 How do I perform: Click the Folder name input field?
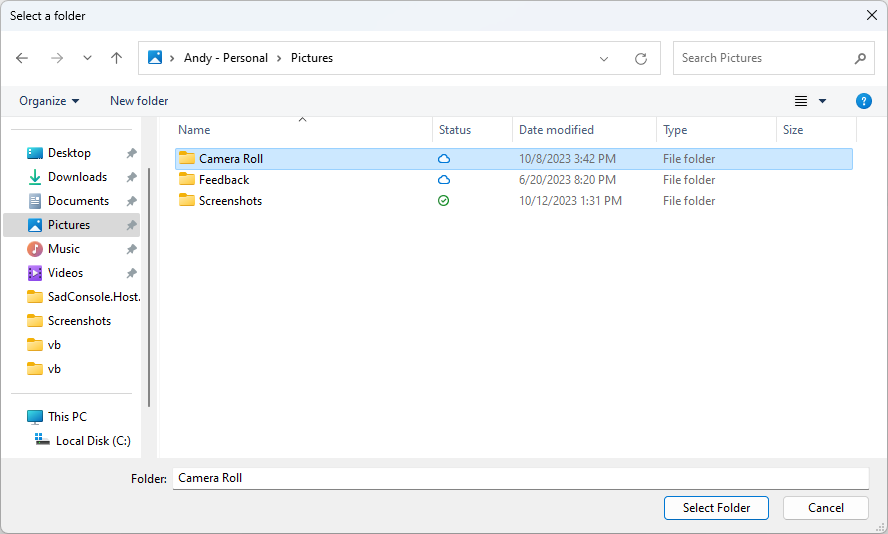pyautogui.click(x=520, y=478)
